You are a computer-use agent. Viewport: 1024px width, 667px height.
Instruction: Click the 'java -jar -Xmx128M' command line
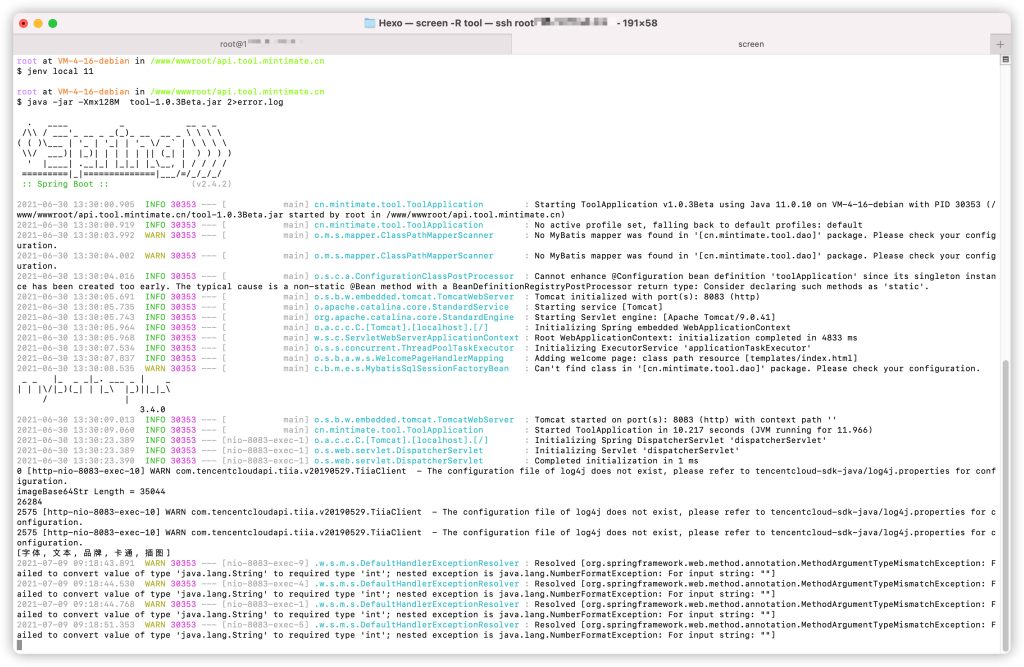pyautogui.click(x=150, y=102)
